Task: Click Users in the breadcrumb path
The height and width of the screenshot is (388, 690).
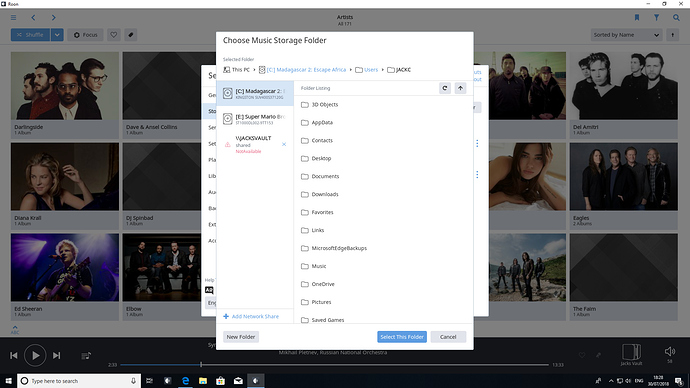Action: [367, 70]
